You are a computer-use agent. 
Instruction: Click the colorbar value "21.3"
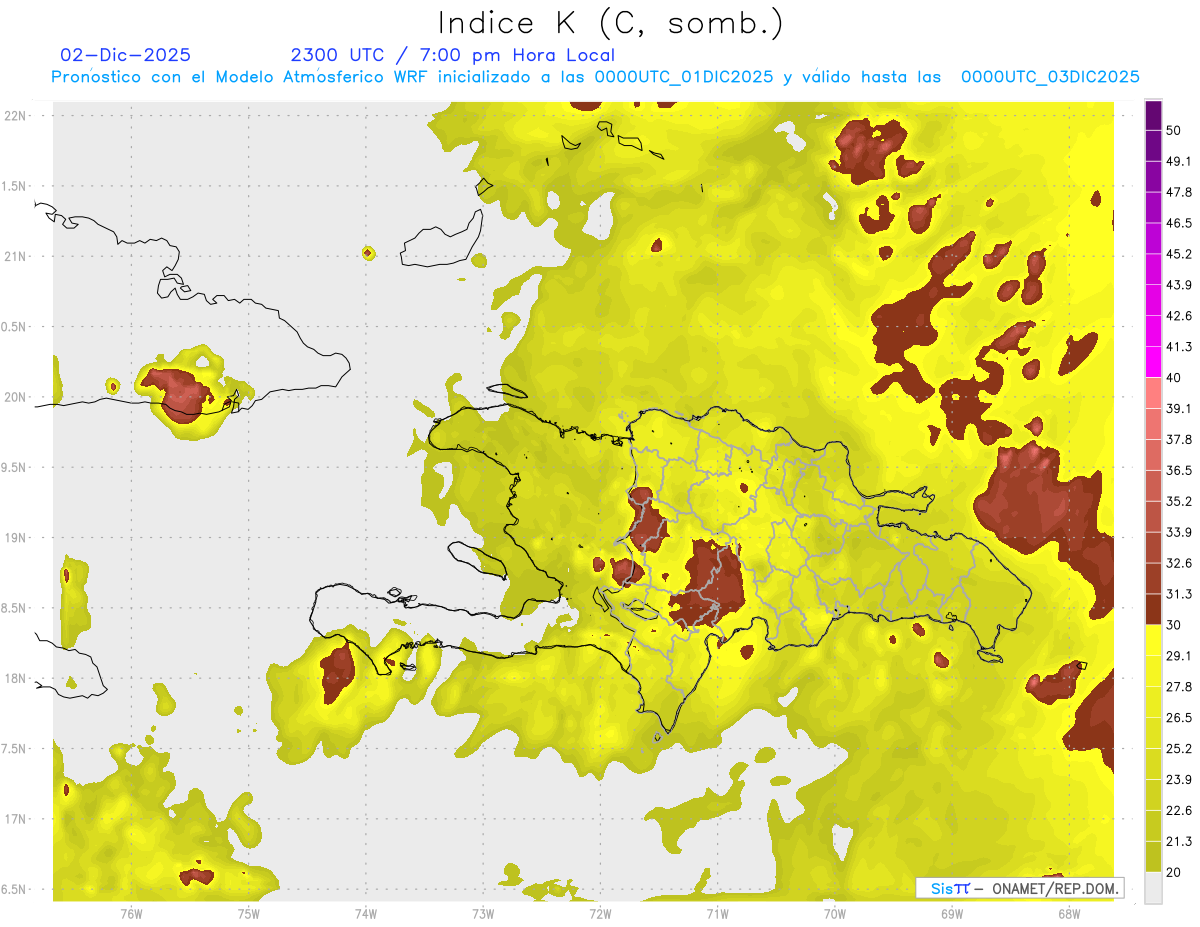pos(1179,841)
